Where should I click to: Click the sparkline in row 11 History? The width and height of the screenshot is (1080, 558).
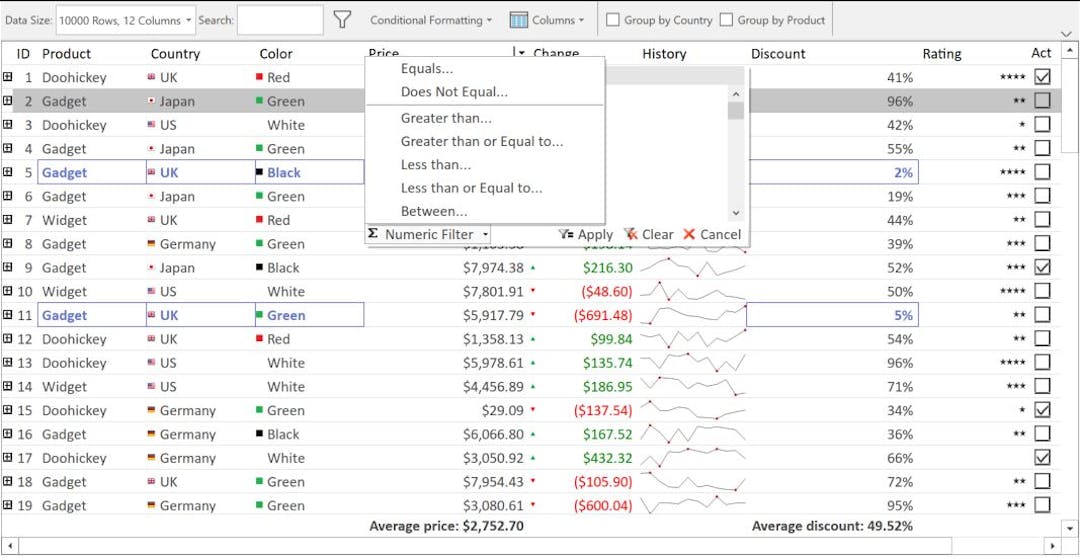[x=692, y=315]
